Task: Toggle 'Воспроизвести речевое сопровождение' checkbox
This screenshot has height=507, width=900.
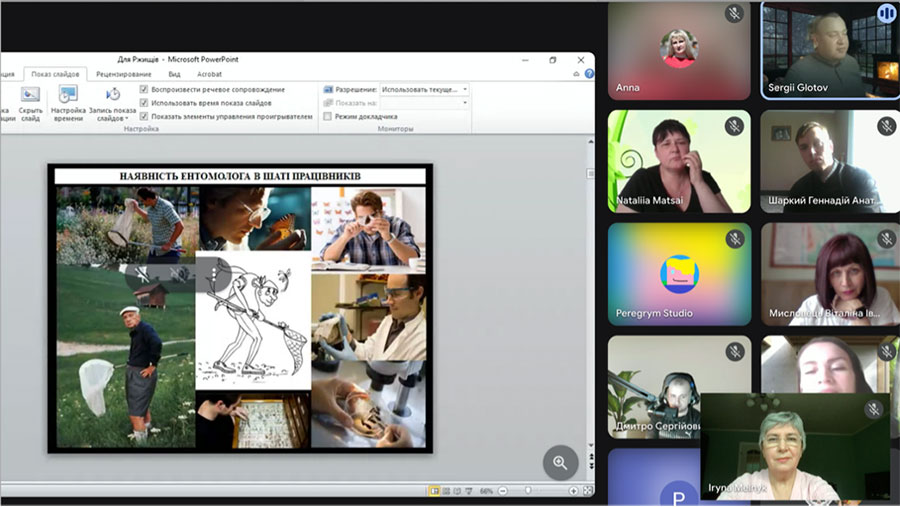Action: pos(145,90)
